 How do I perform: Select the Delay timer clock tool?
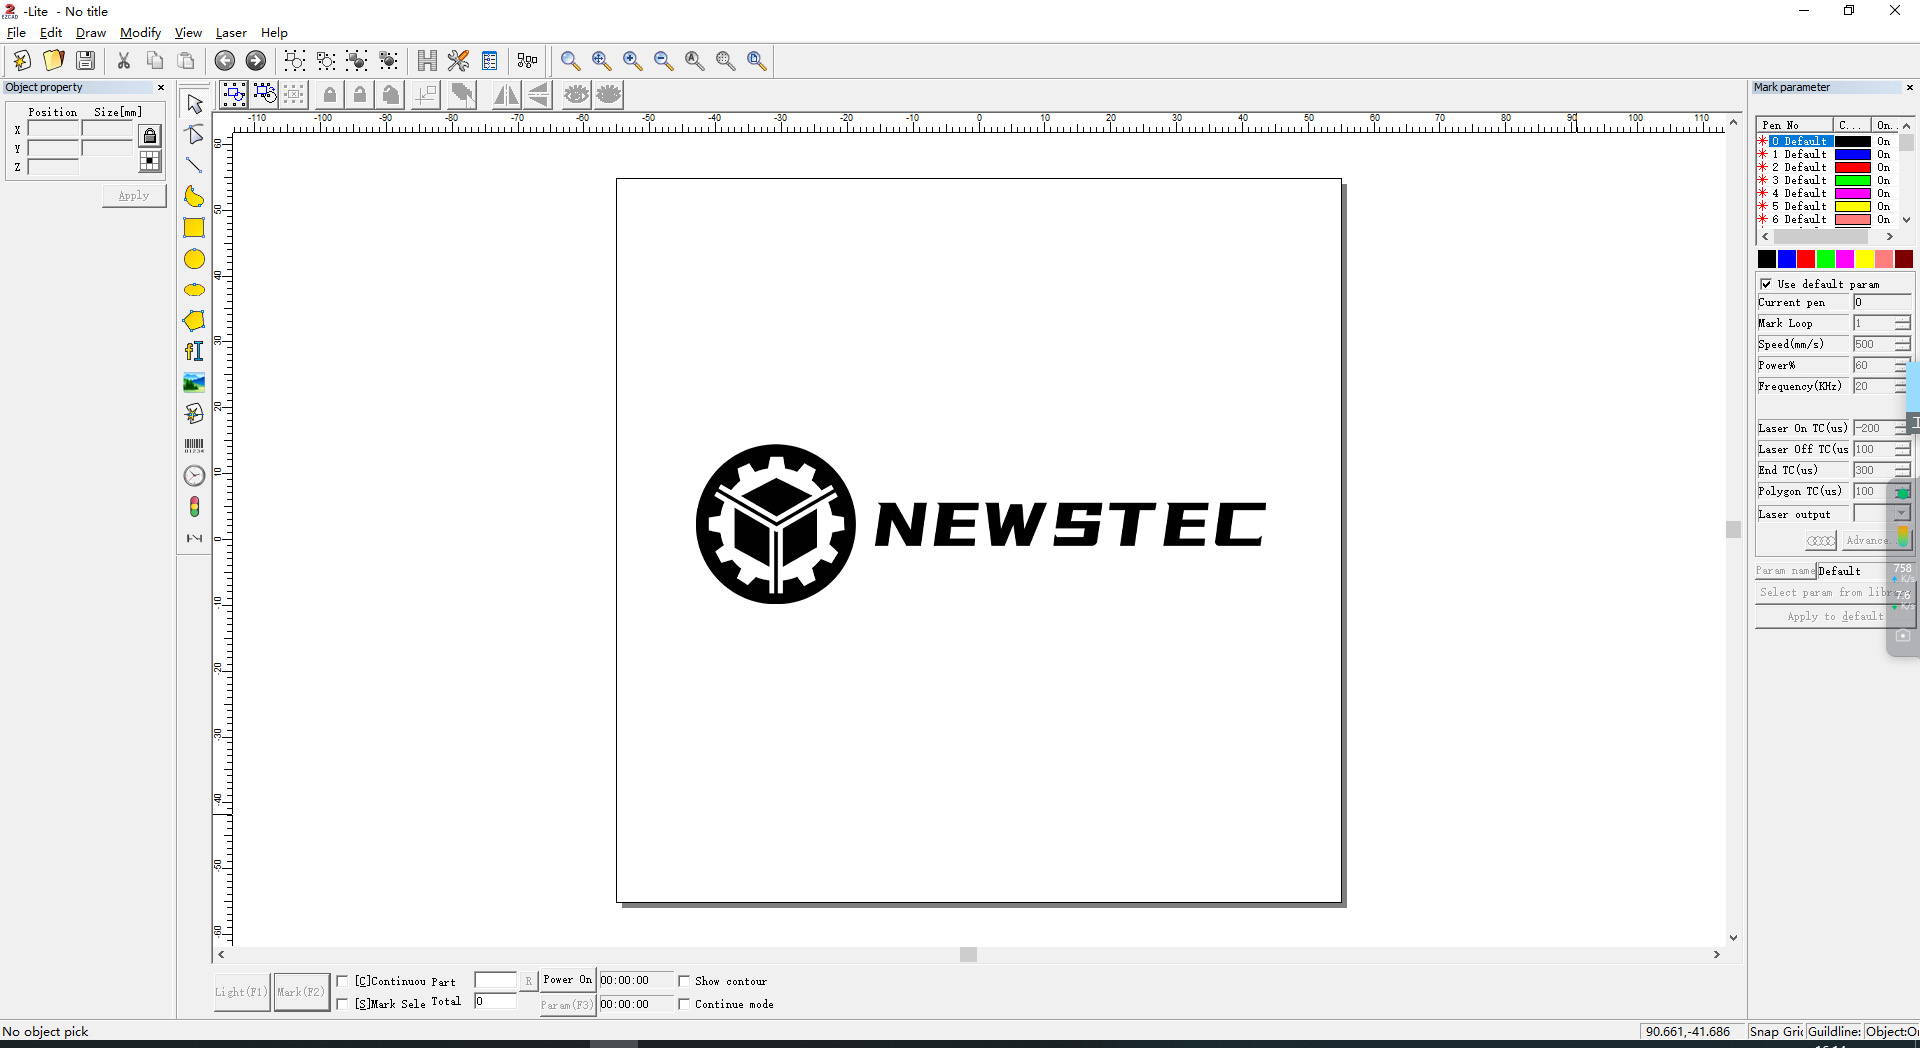[194, 476]
